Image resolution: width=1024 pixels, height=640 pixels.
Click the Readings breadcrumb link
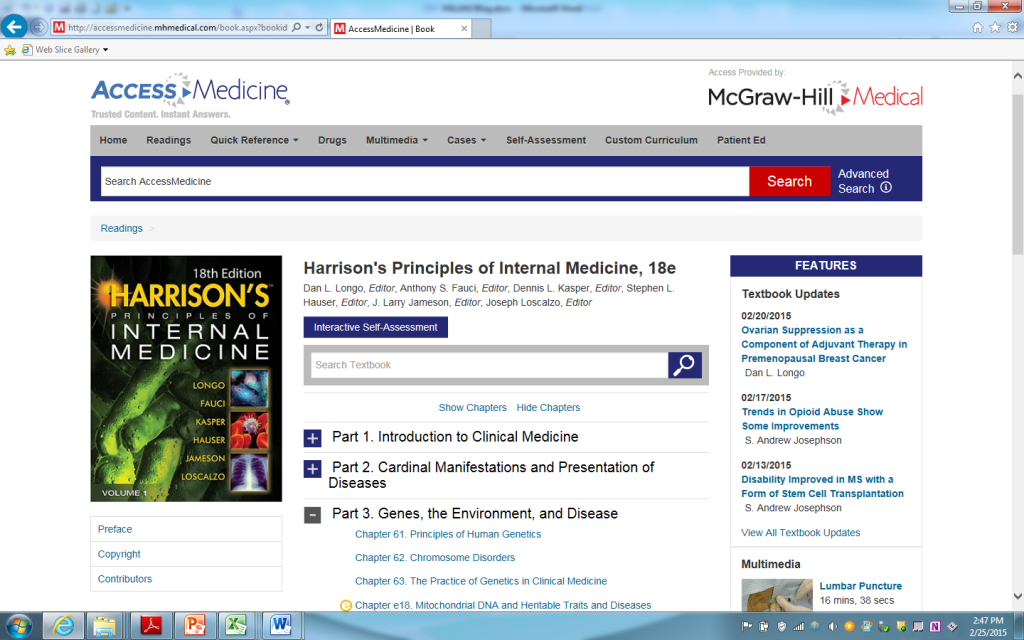pyautogui.click(x=121, y=229)
